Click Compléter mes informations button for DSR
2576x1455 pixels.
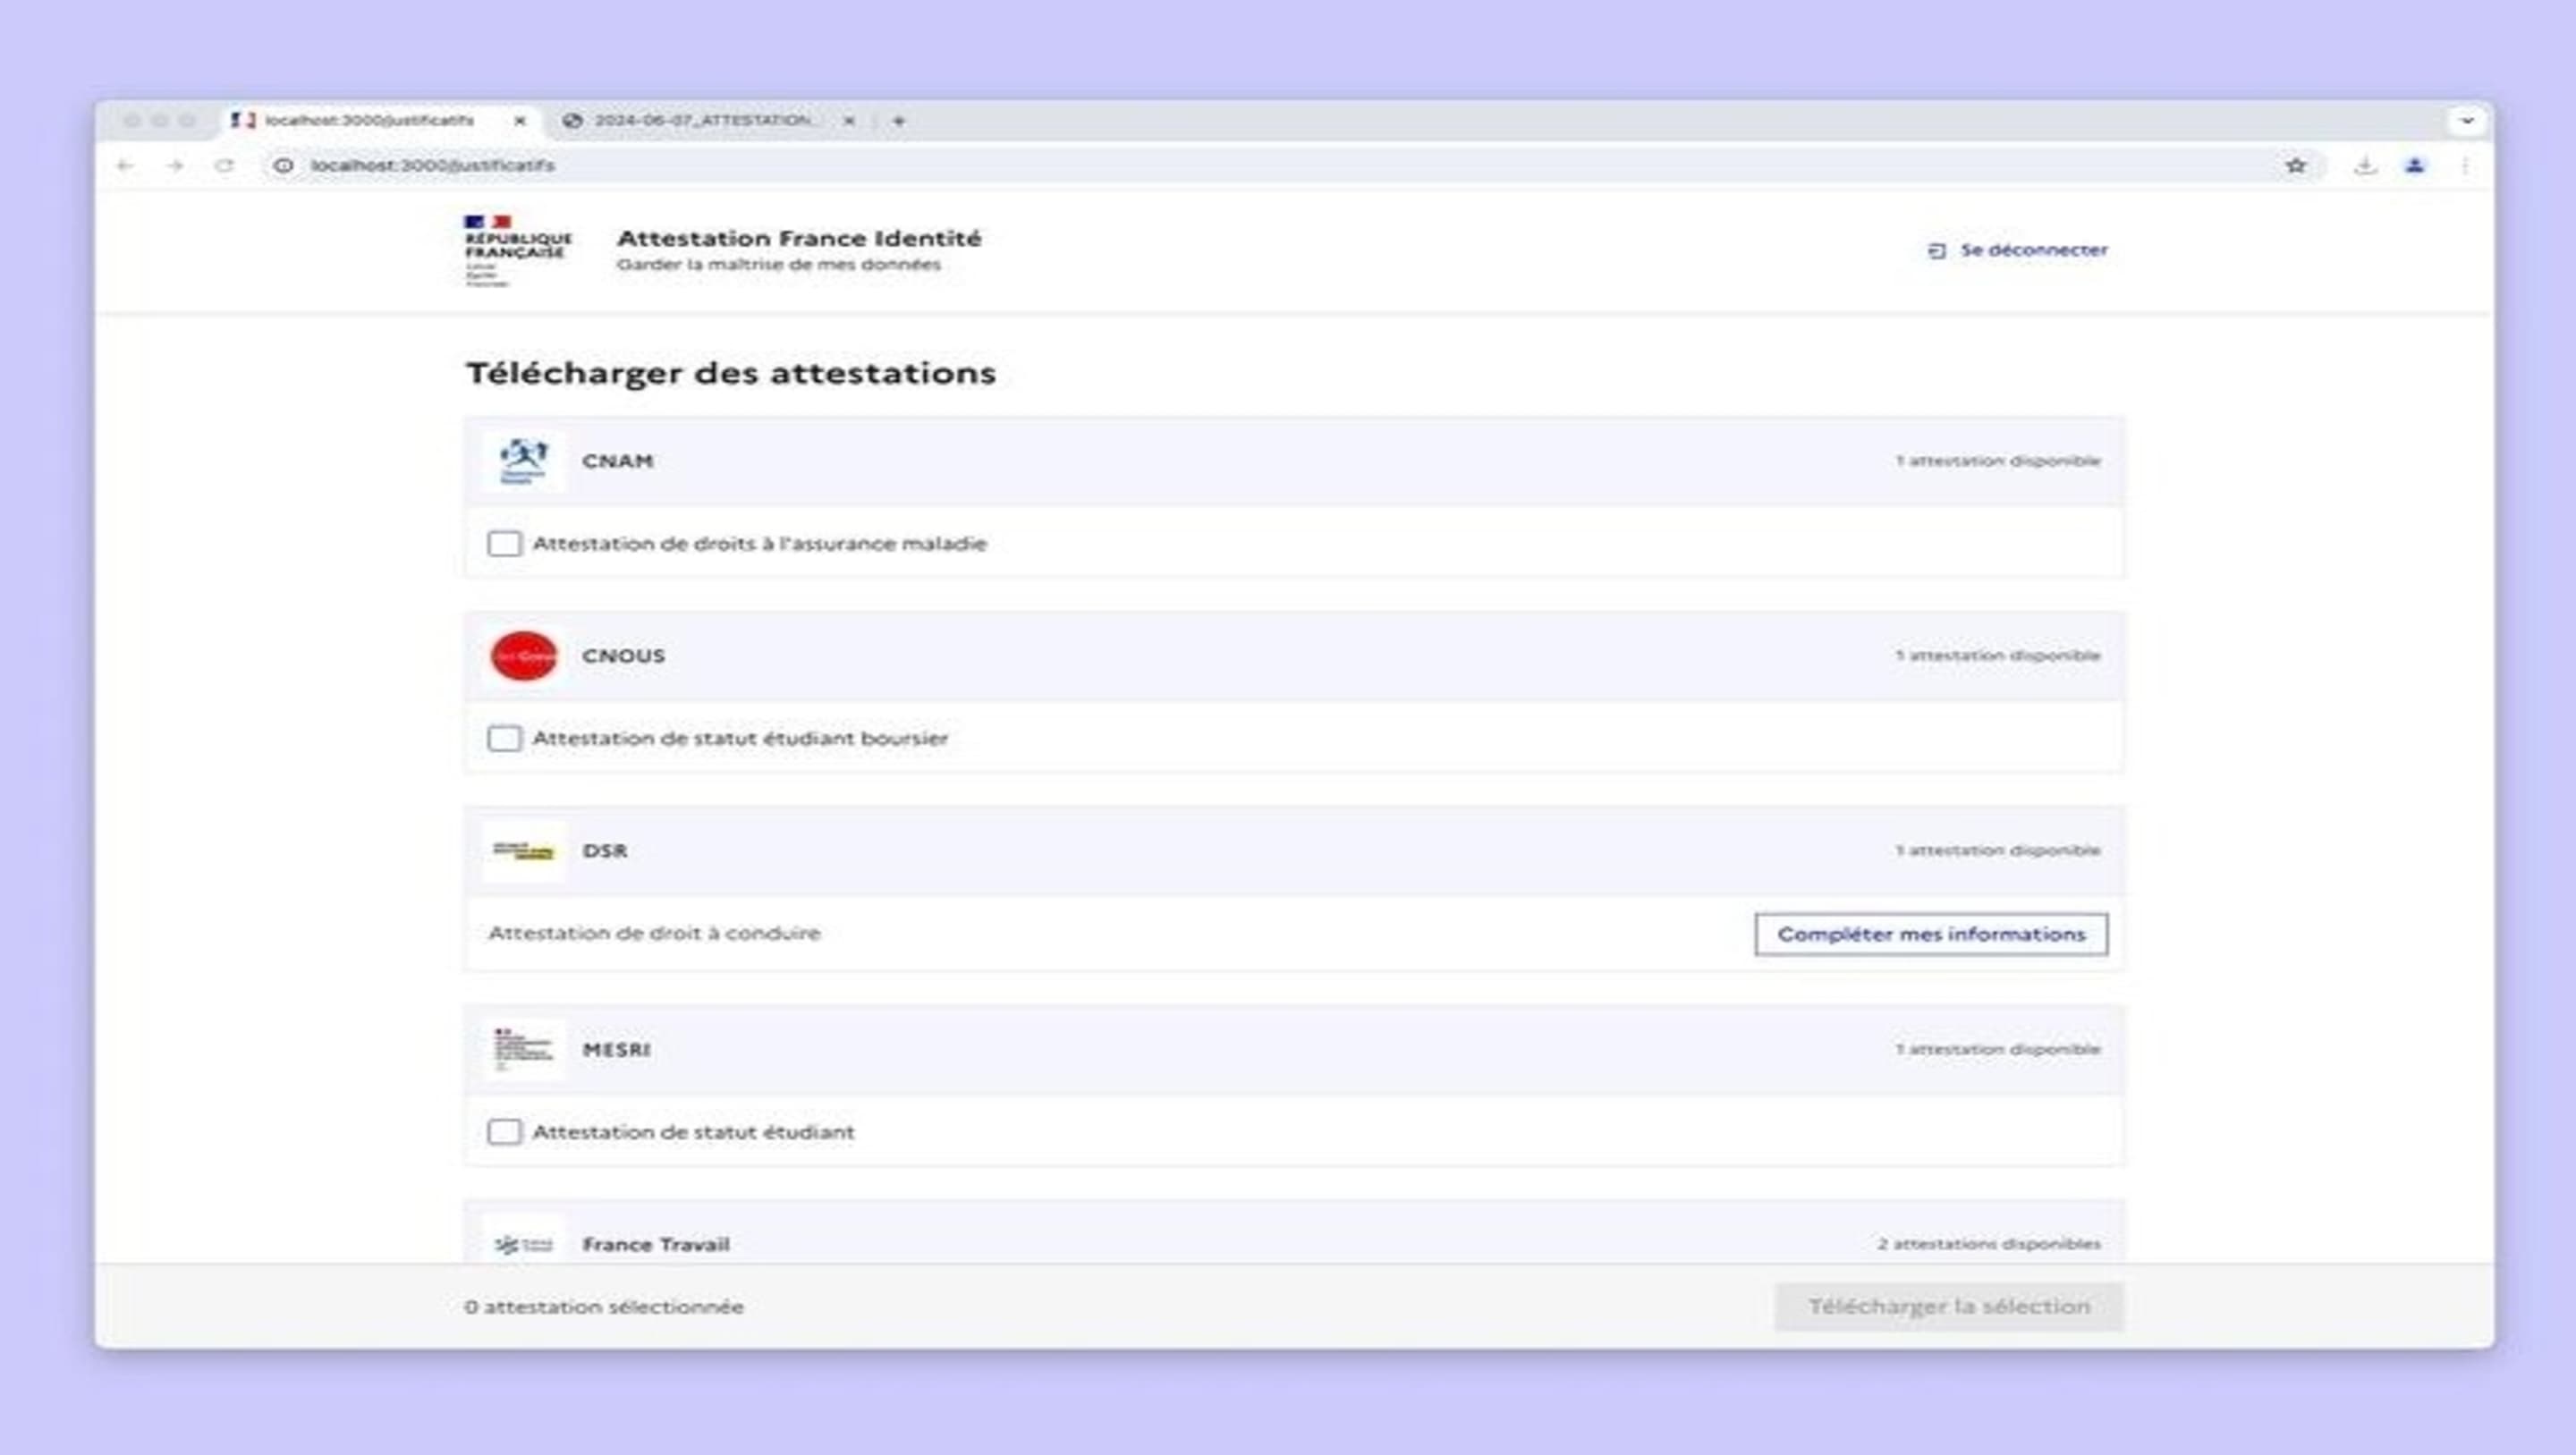point(1930,934)
